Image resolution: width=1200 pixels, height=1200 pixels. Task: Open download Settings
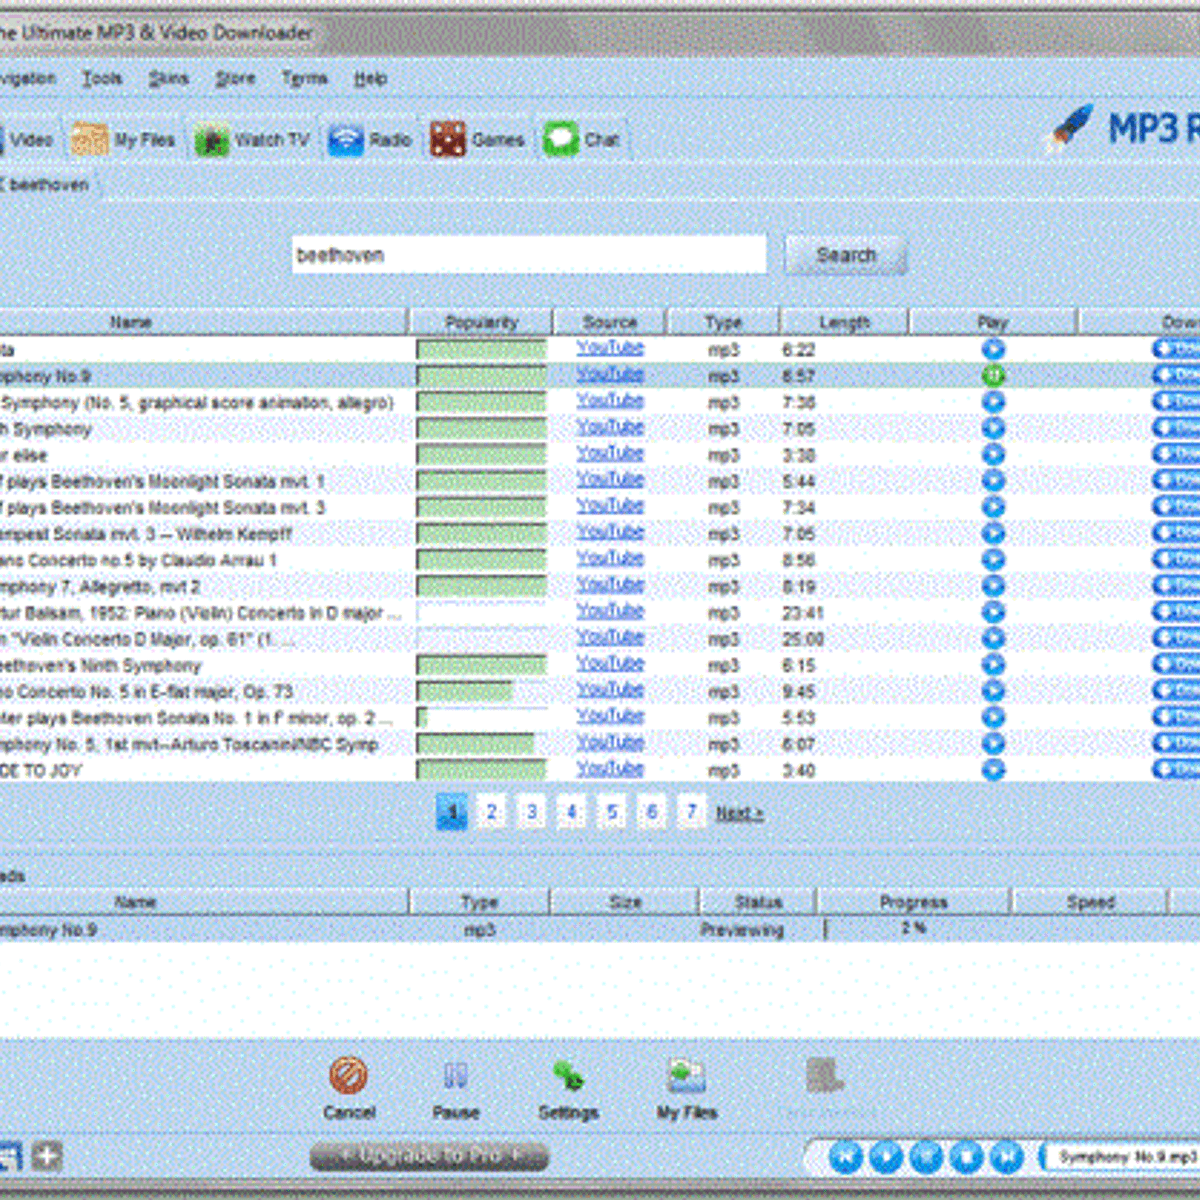[568, 1089]
